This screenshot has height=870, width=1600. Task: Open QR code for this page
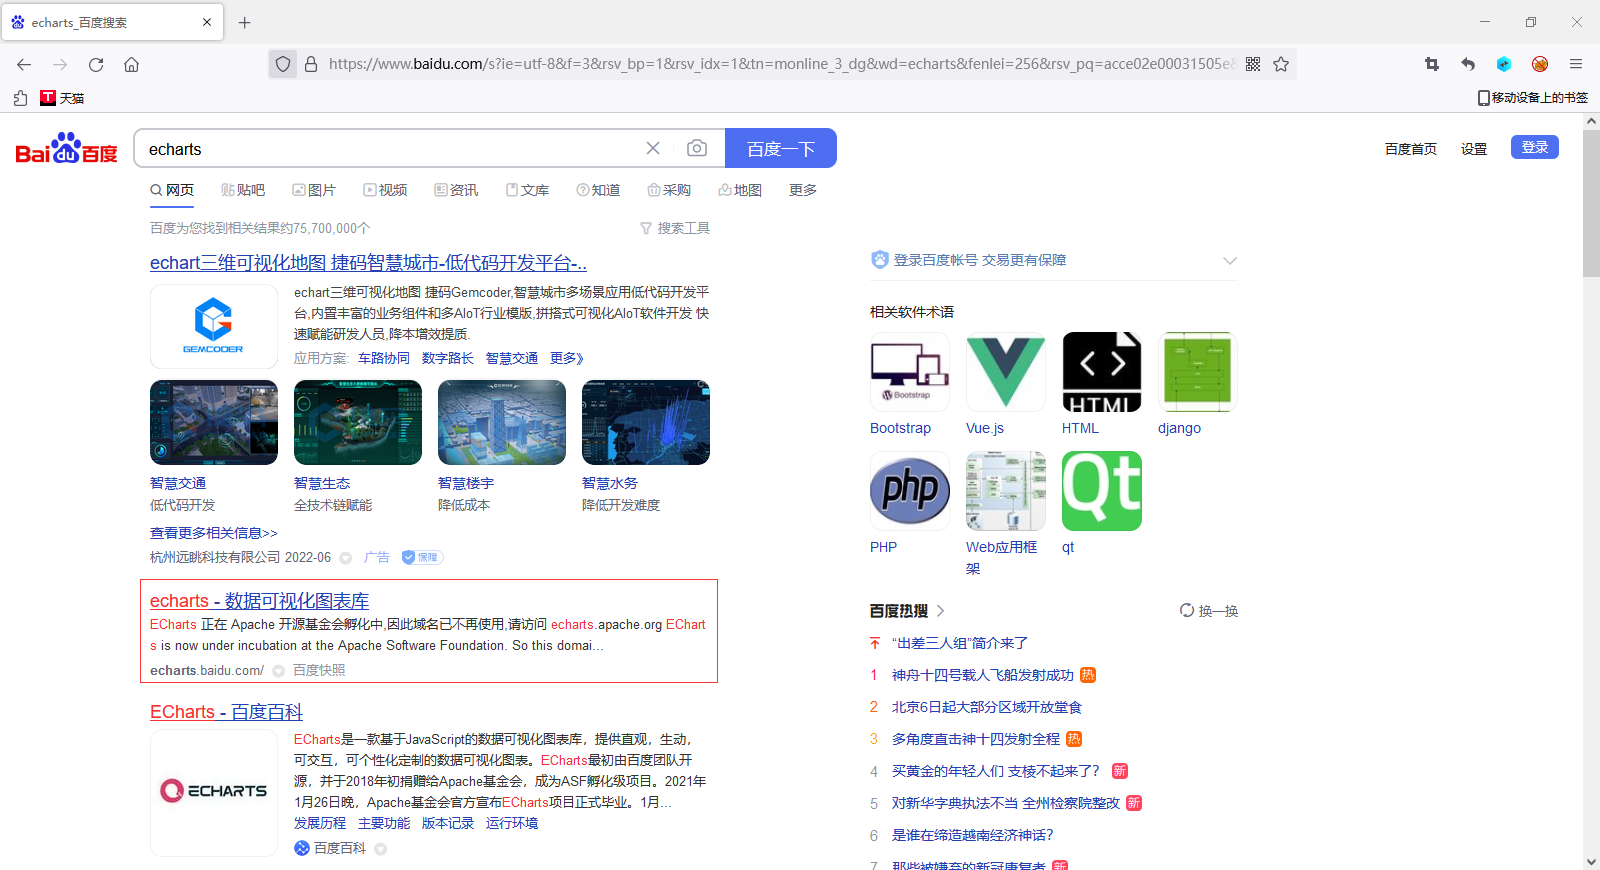(x=1253, y=64)
